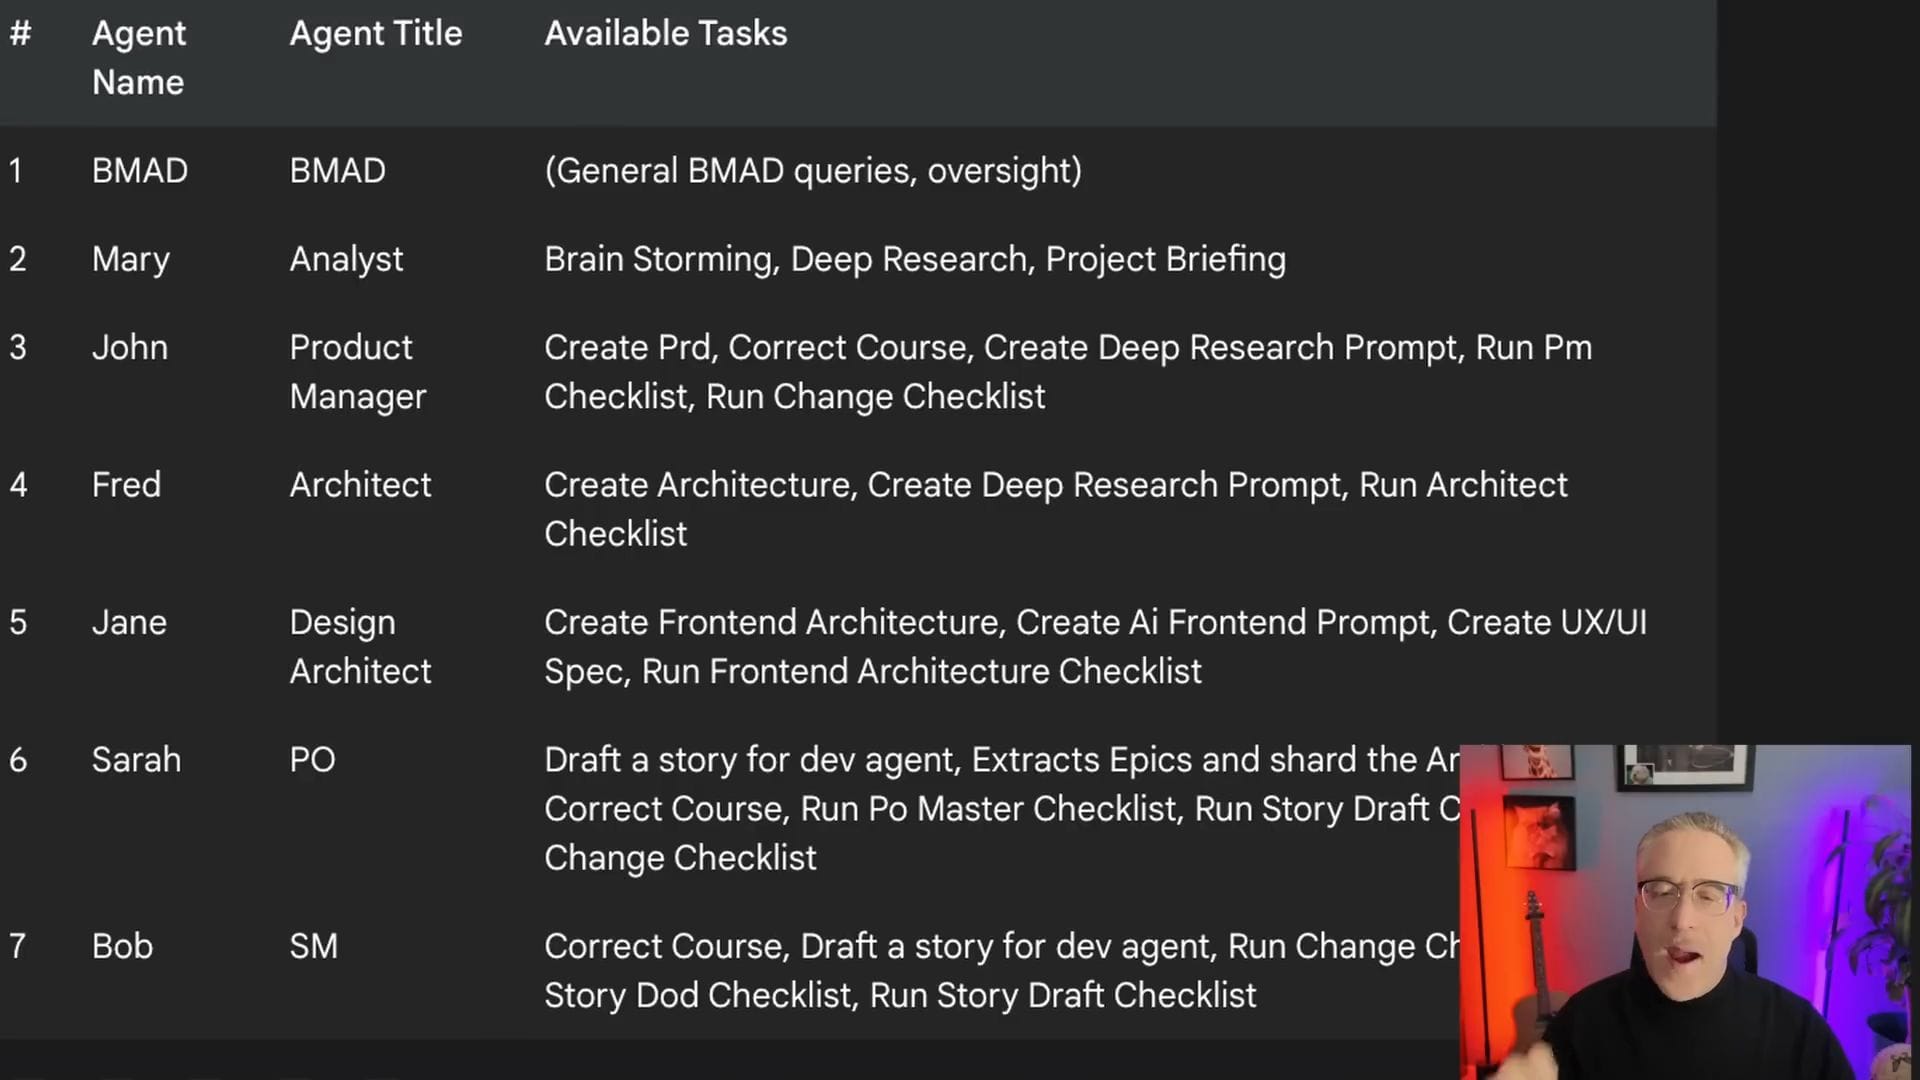Click the 'Design Architect' title cell
Screen dimensions: 1920x1080
[x=360, y=646]
